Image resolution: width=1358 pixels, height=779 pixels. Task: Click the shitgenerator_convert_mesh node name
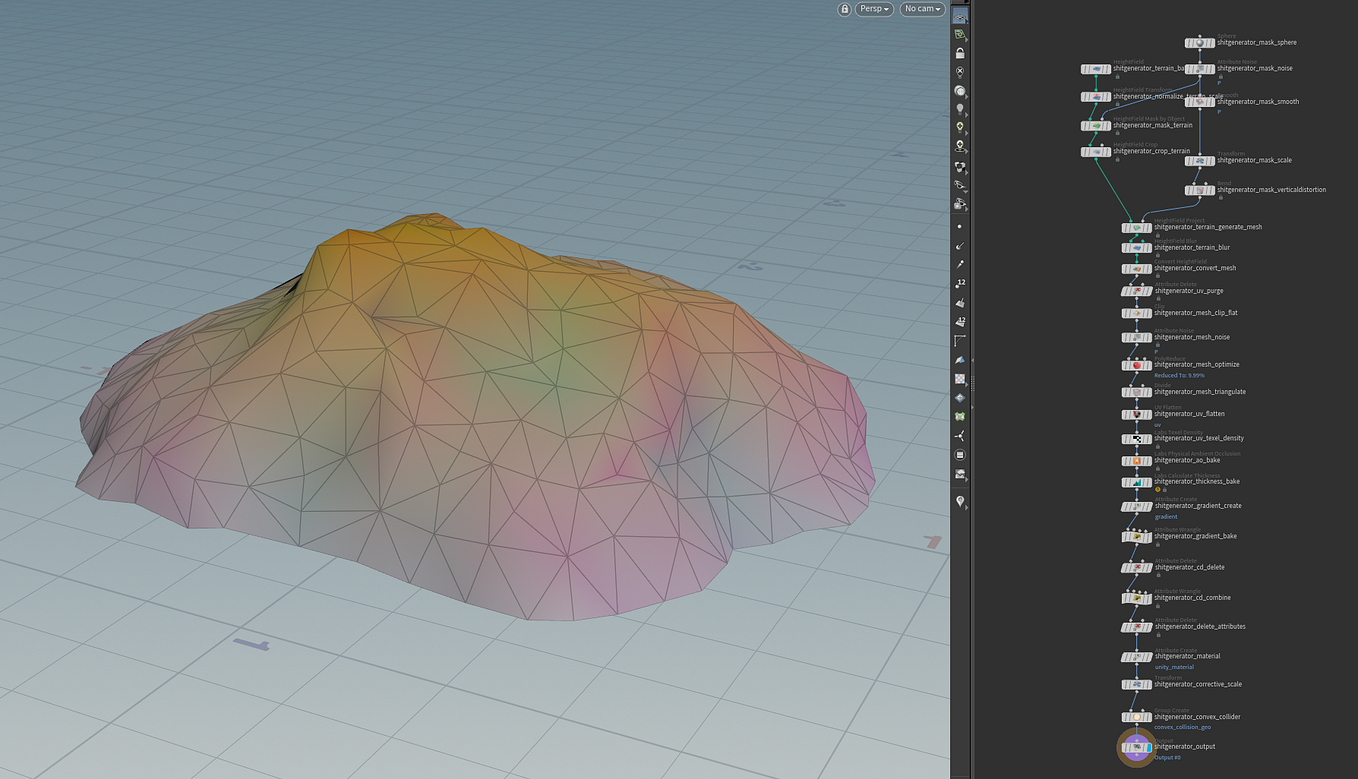1195,268
